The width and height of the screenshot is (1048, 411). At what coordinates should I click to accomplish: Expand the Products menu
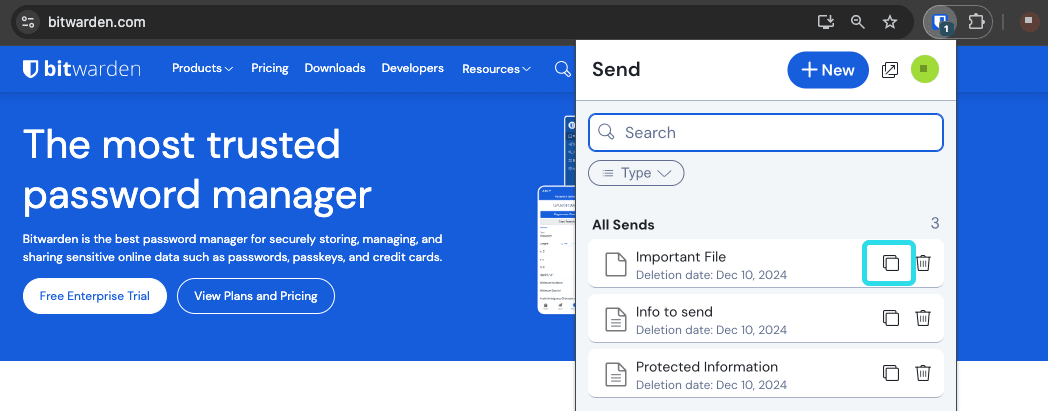203,68
